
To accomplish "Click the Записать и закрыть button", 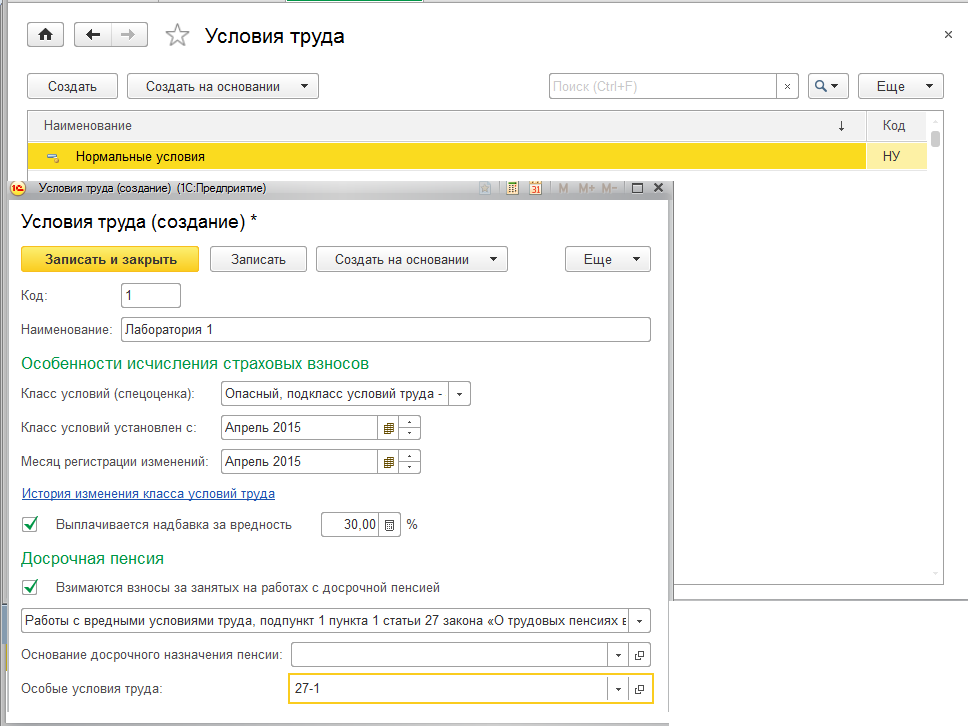I will point(110,259).
